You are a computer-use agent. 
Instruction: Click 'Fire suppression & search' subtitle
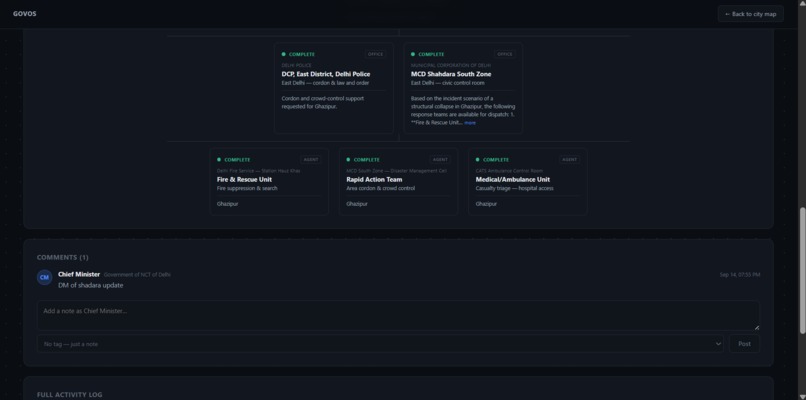pos(247,189)
